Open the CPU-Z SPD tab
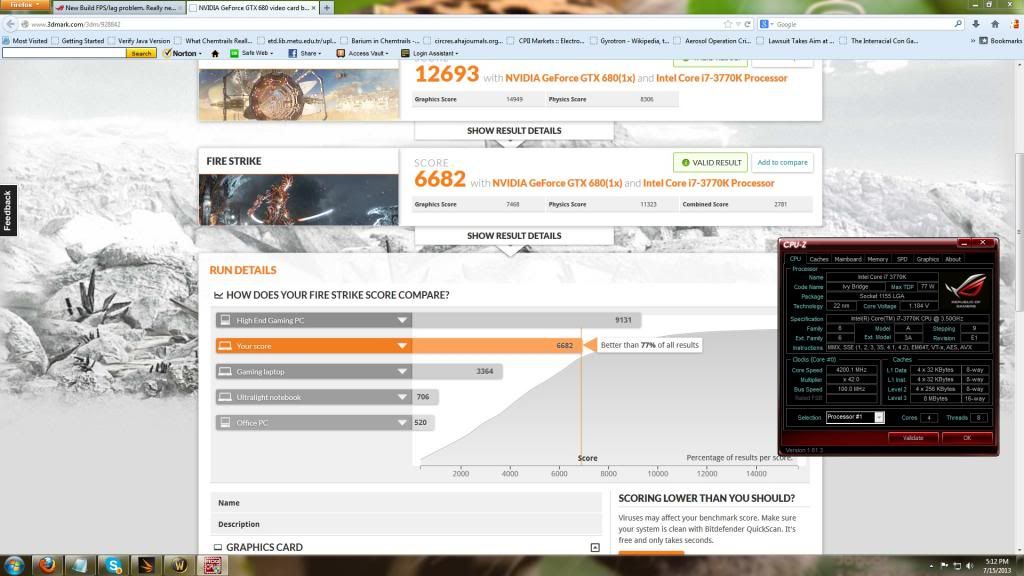Viewport: 1024px width, 576px height. pyautogui.click(x=902, y=259)
